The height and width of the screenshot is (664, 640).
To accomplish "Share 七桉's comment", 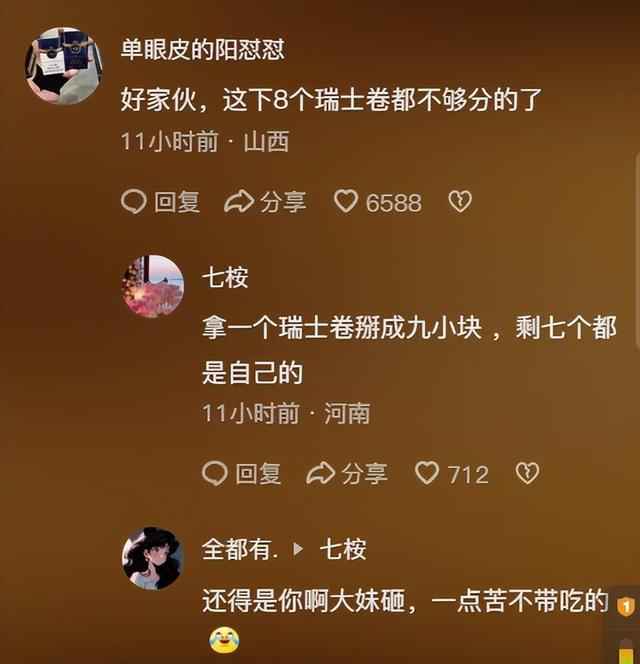I will [x=346, y=473].
